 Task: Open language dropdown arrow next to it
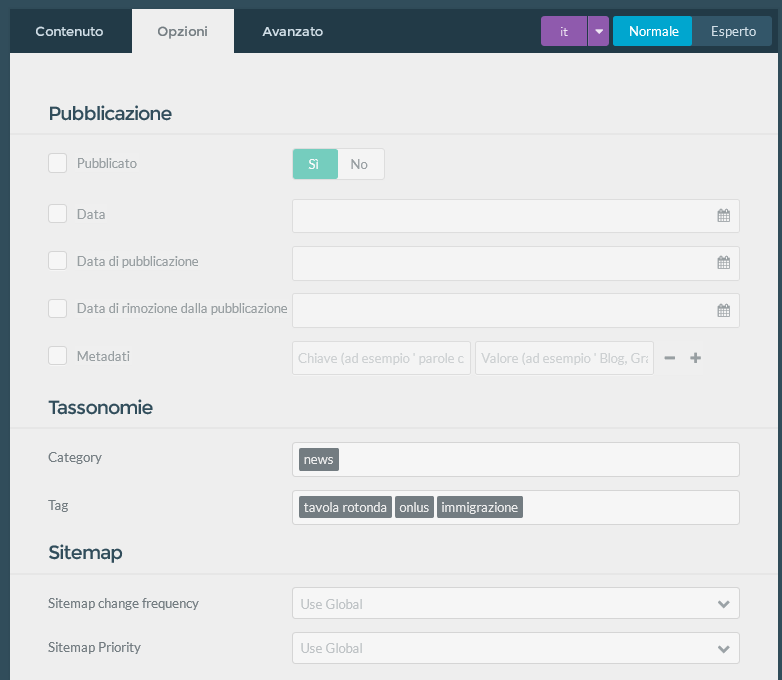(x=598, y=31)
